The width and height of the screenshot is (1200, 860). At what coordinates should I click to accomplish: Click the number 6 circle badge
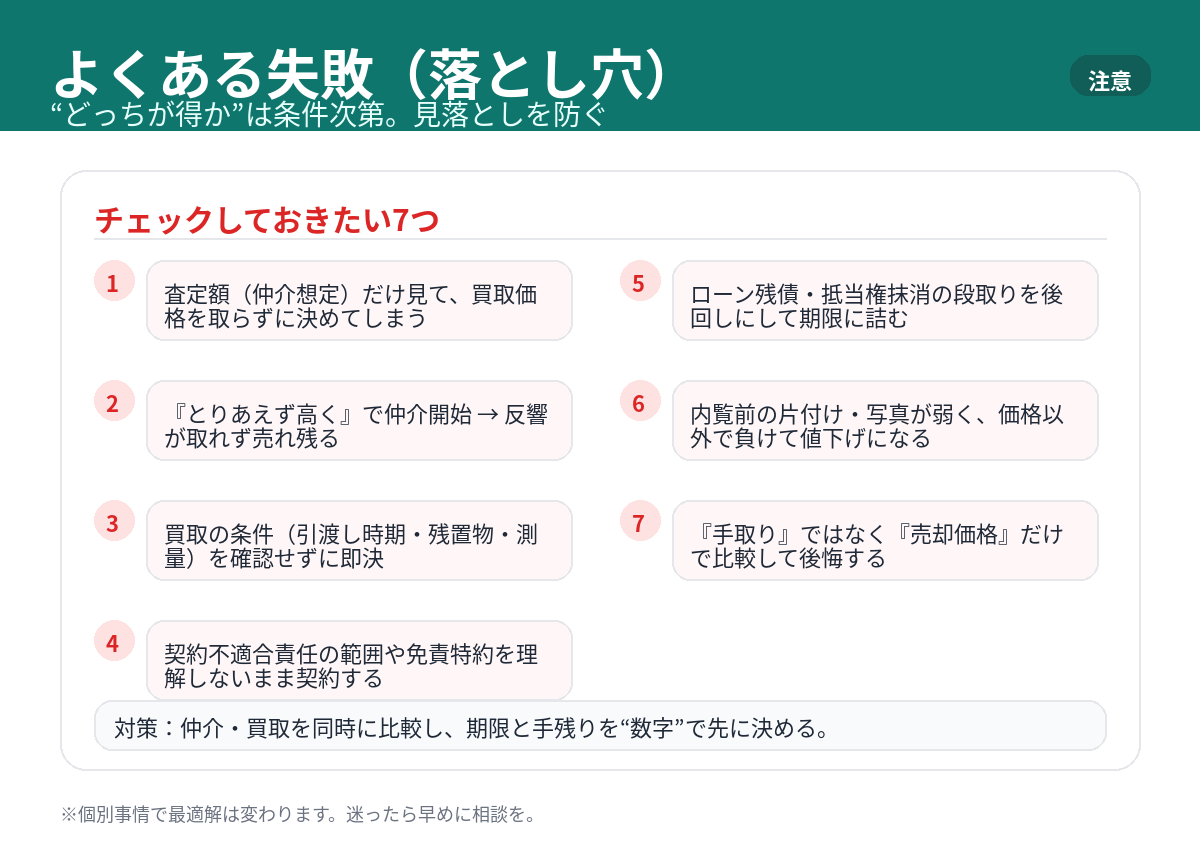click(x=639, y=402)
